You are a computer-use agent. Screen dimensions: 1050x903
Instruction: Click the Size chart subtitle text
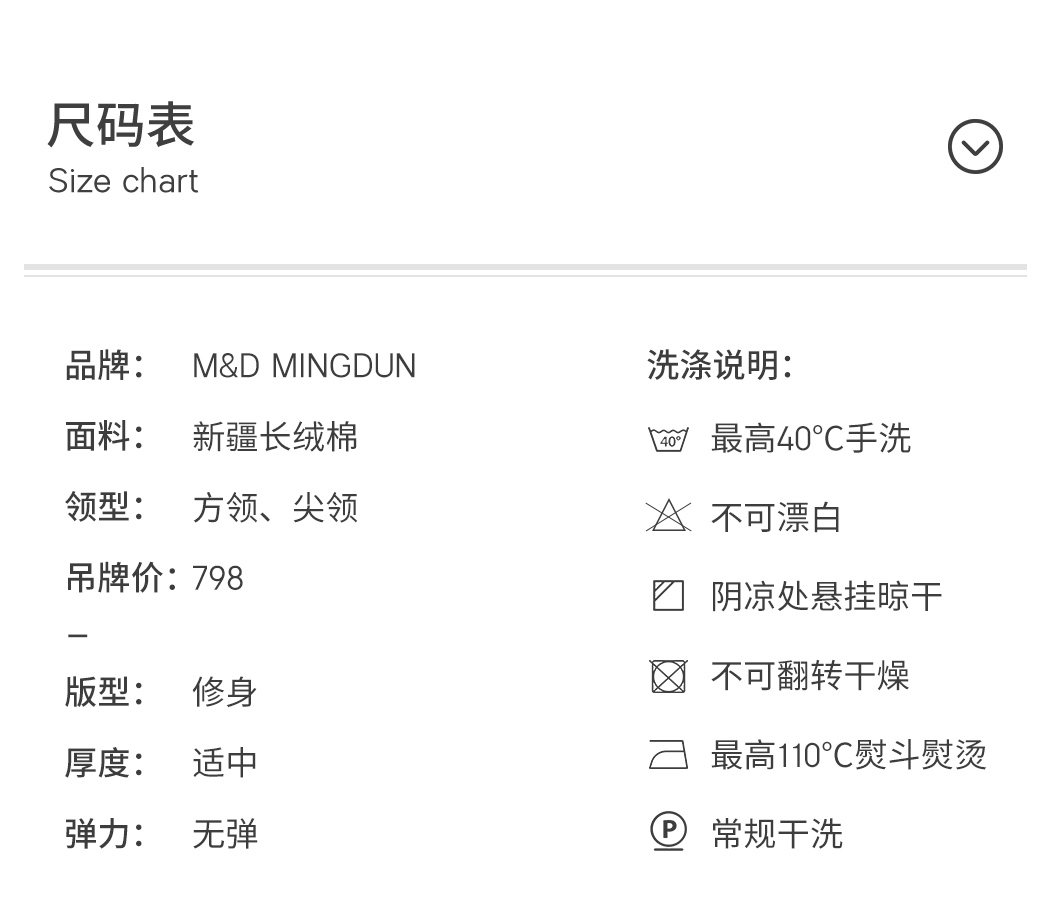[x=123, y=181]
